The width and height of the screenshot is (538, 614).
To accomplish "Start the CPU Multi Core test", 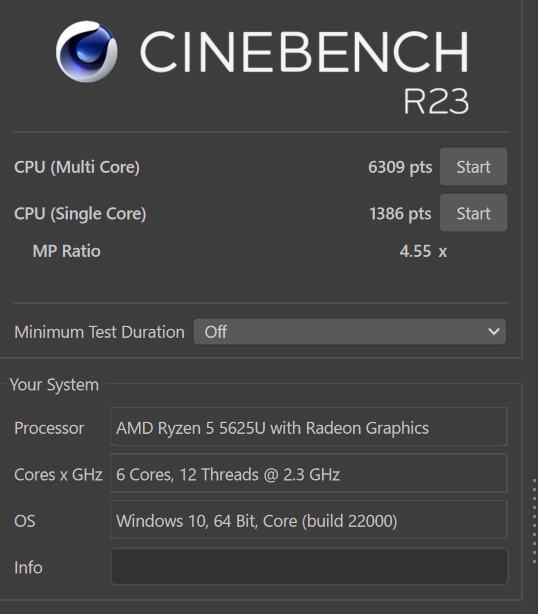I will coord(473,167).
